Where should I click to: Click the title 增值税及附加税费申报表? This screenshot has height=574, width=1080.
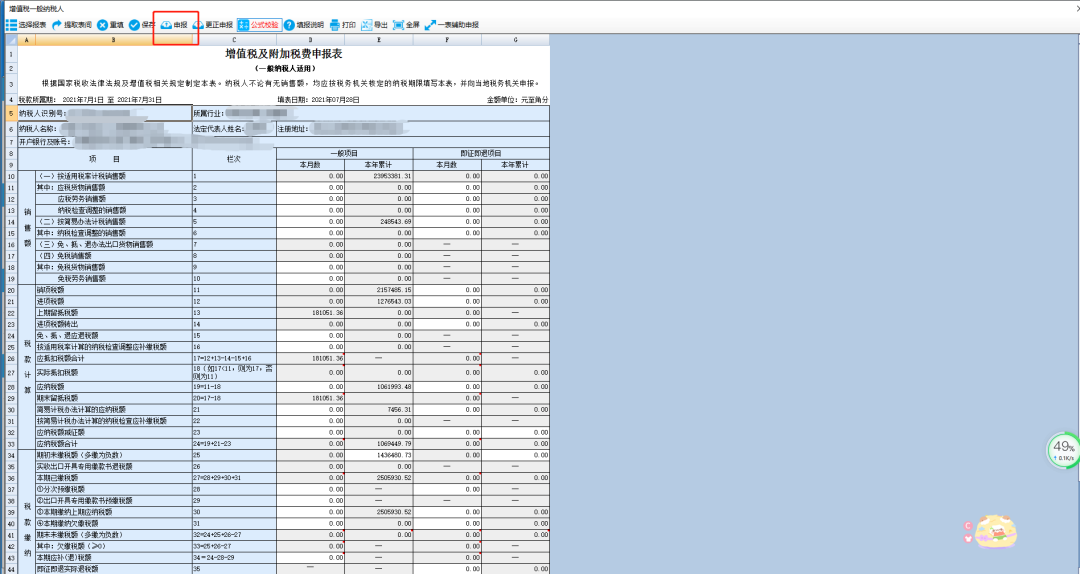coord(284,54)
